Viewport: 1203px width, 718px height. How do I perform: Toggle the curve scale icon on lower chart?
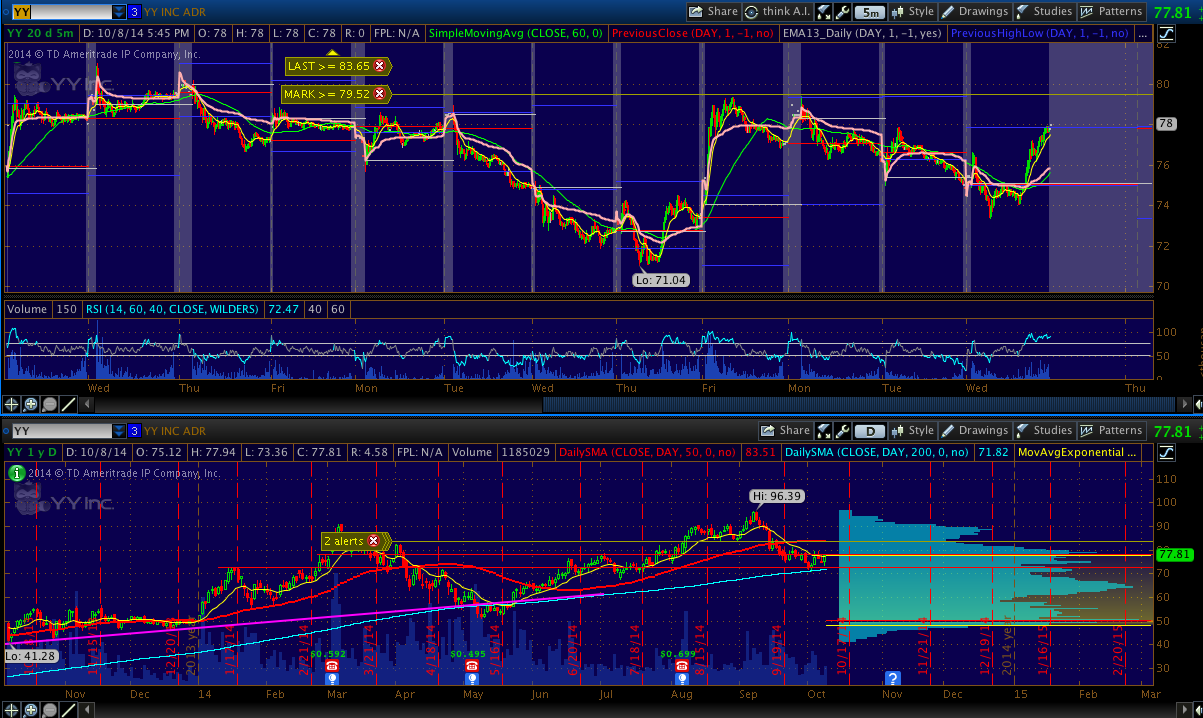1166,452
